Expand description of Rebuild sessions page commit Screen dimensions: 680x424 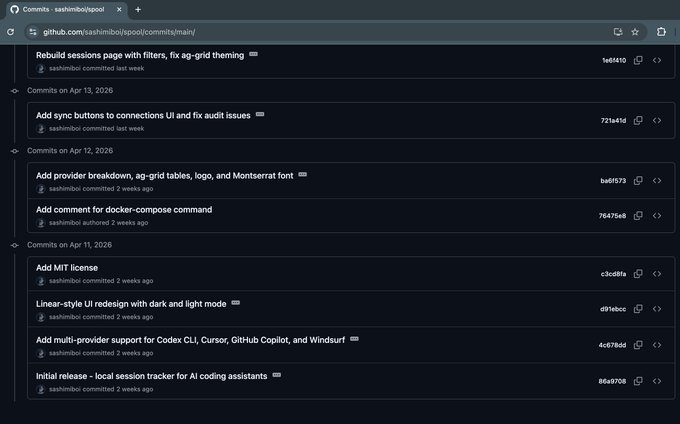click(254, 54)
